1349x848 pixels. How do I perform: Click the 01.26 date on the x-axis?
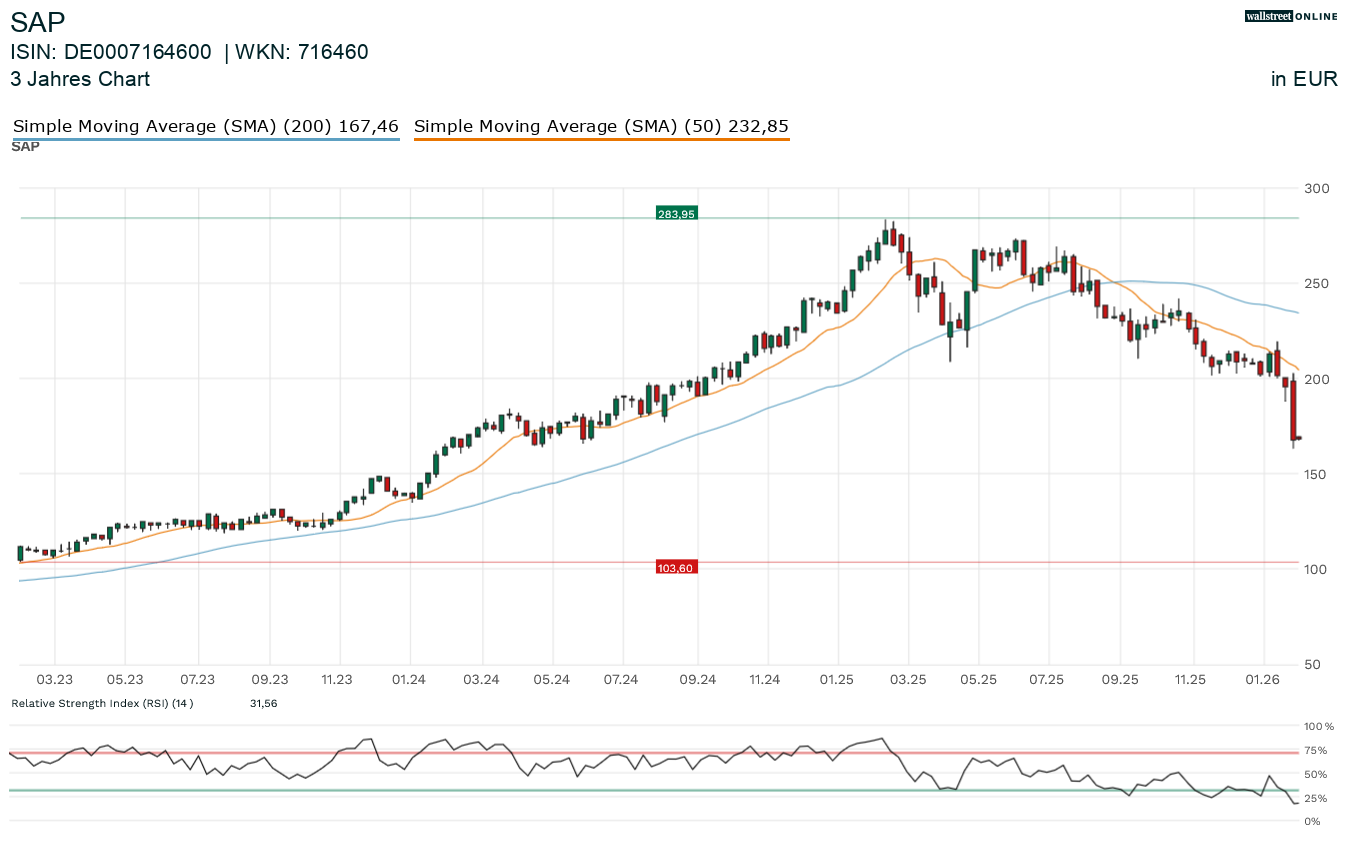pyautogui.click(x=1264, y=680)
